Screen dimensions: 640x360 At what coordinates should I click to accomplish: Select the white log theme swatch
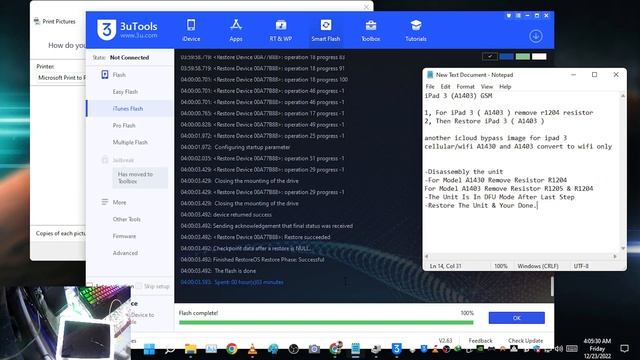[539, 56]
